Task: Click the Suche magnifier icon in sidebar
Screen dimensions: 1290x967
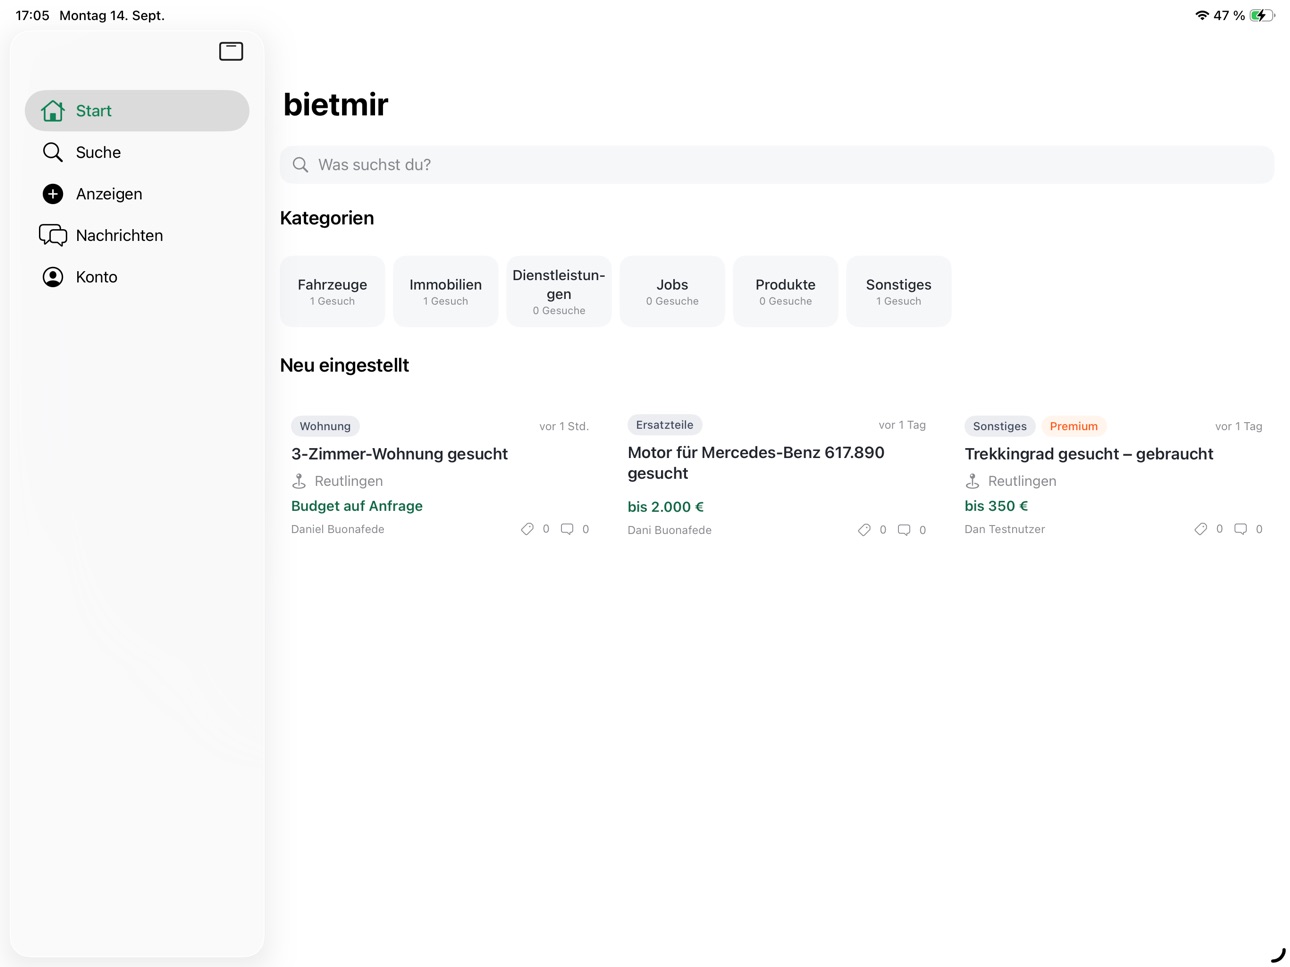Action: 53,152
